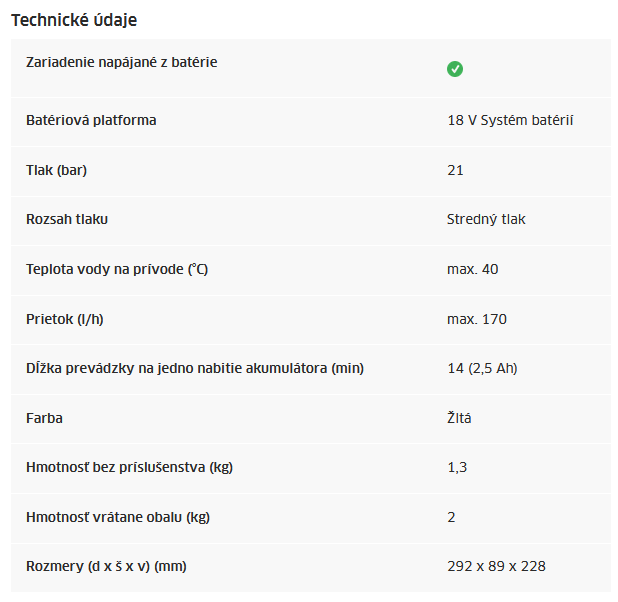This screenshot has height=602, width=618.
Task: Click the Hmotnosť bez príslušenstva (kg) label
Action: coord(129,467)
